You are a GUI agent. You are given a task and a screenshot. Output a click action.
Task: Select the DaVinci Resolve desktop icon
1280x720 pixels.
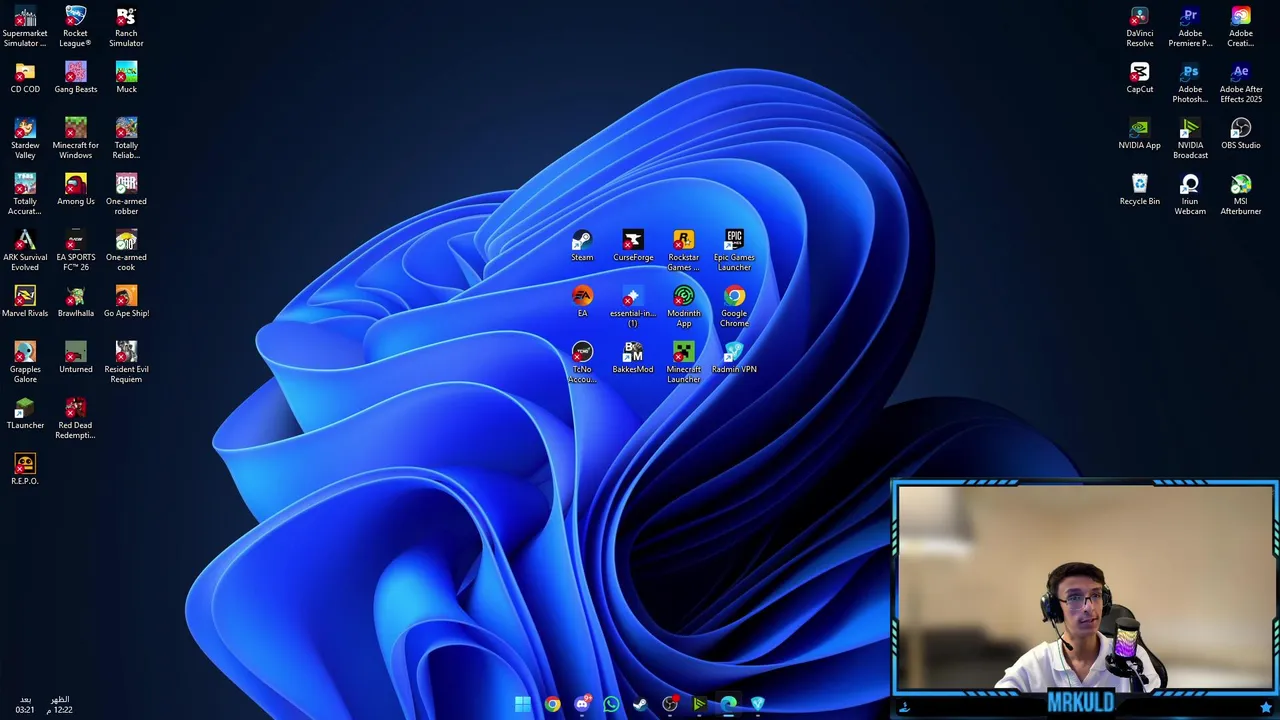(x=1140, y=27)
